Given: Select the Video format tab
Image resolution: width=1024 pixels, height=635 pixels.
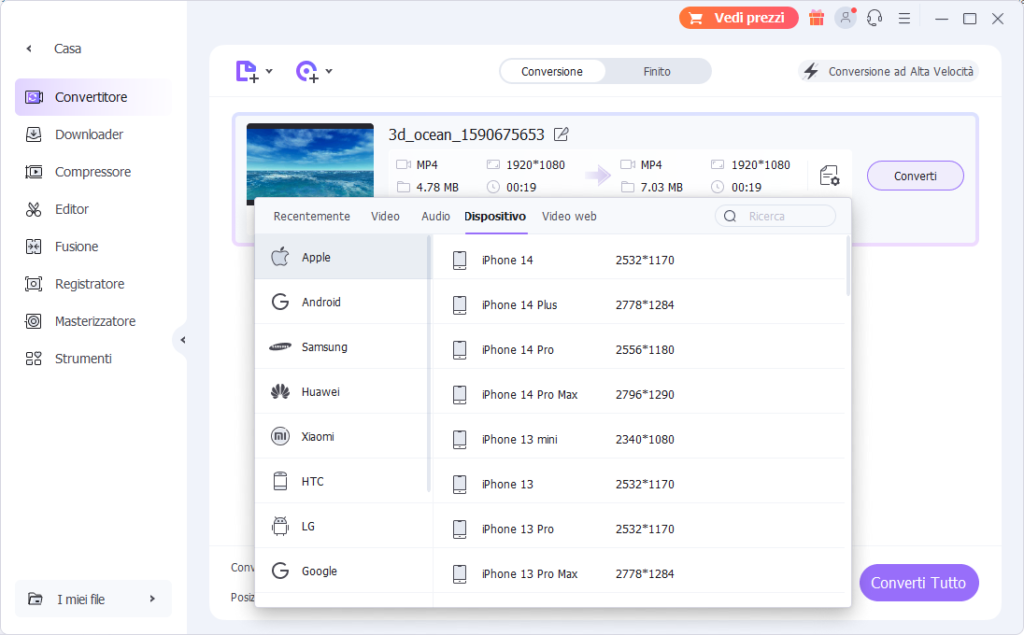Looking at the screenshot, I should tap(385, 216).
